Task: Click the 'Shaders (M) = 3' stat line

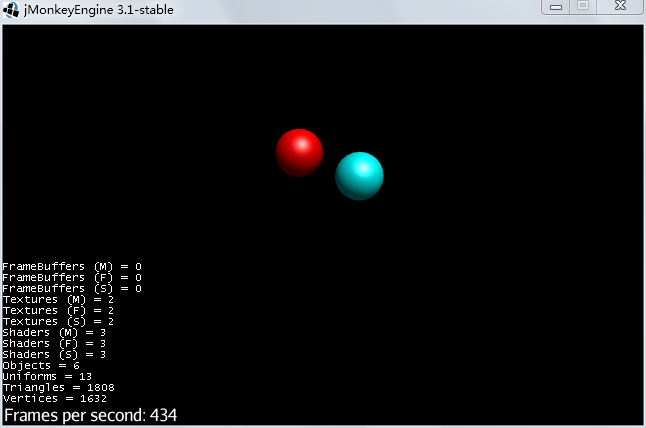Action: click(54, 332)
